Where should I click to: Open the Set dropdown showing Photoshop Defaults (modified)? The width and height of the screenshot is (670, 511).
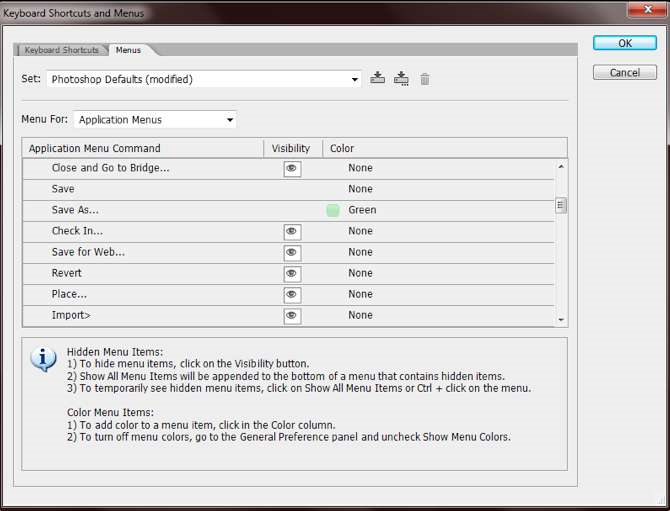pos(204,79)
